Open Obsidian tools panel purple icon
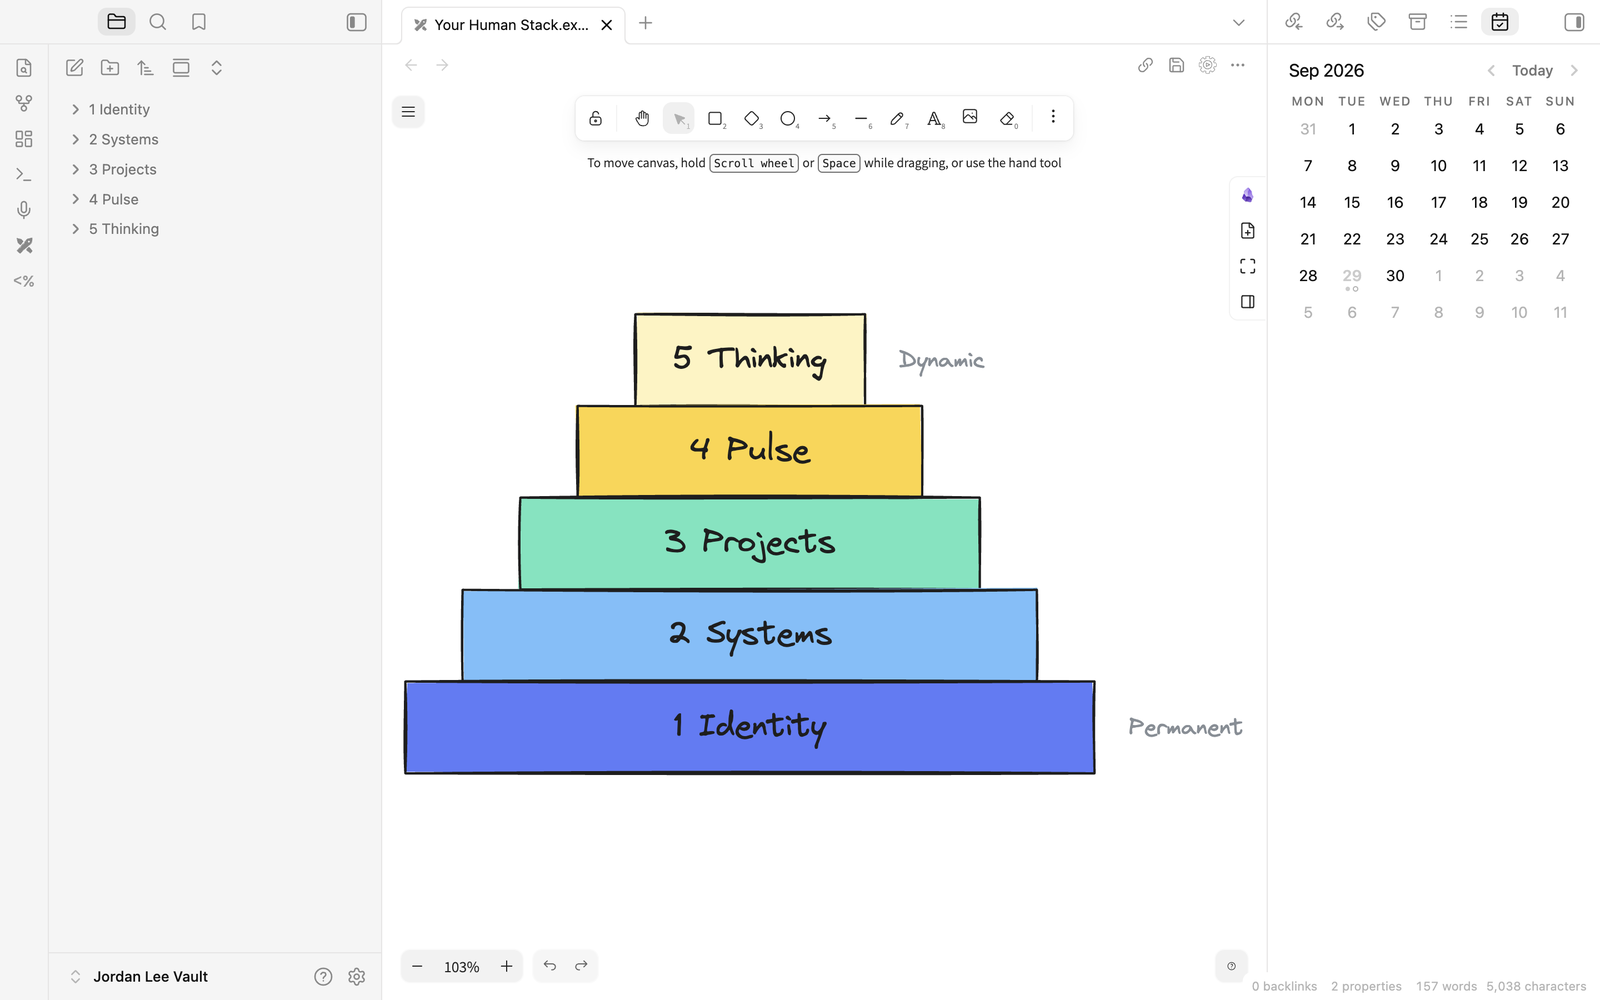 pos(1248,195)
